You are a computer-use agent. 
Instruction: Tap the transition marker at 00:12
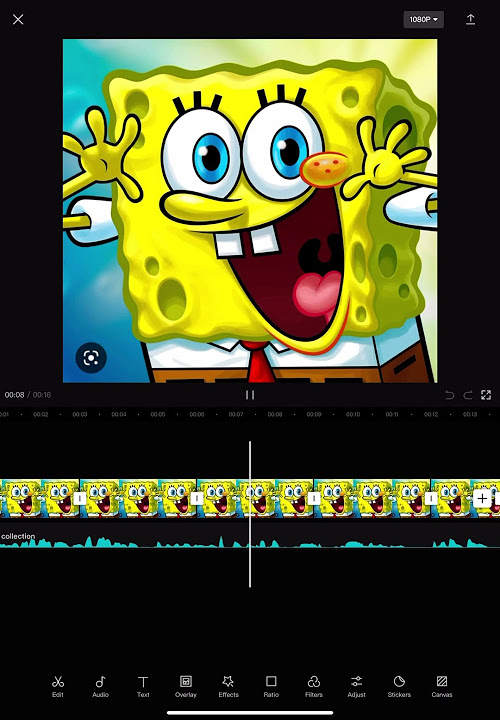(431, 498)
